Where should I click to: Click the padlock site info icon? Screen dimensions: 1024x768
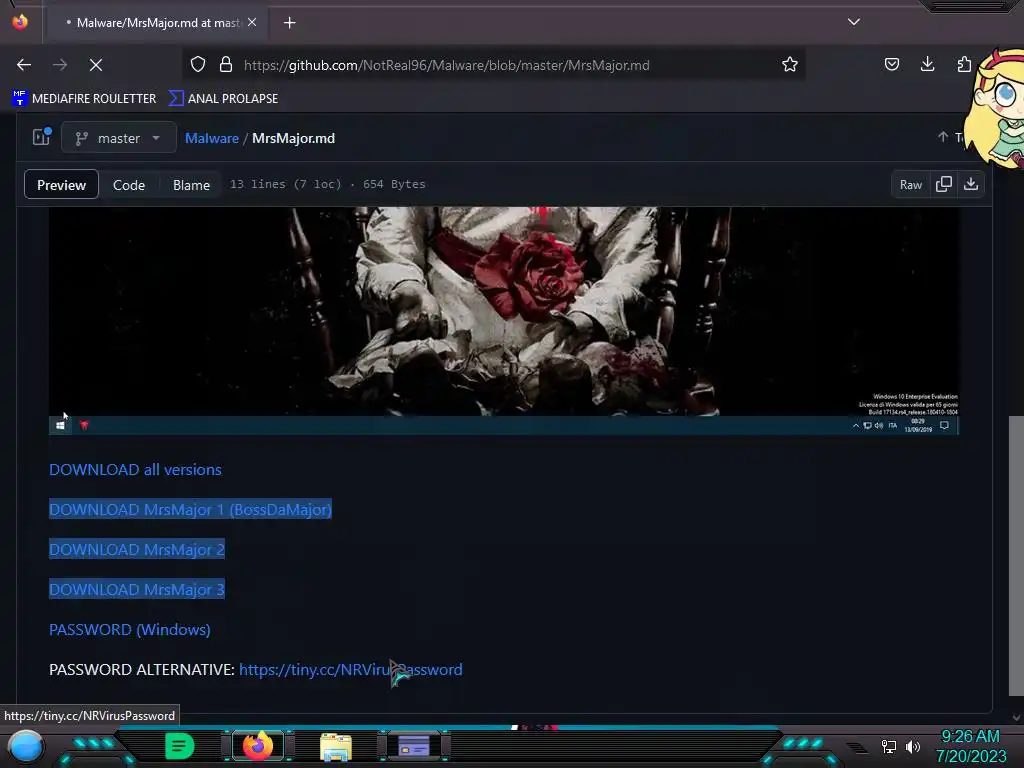tap(226, 65)
